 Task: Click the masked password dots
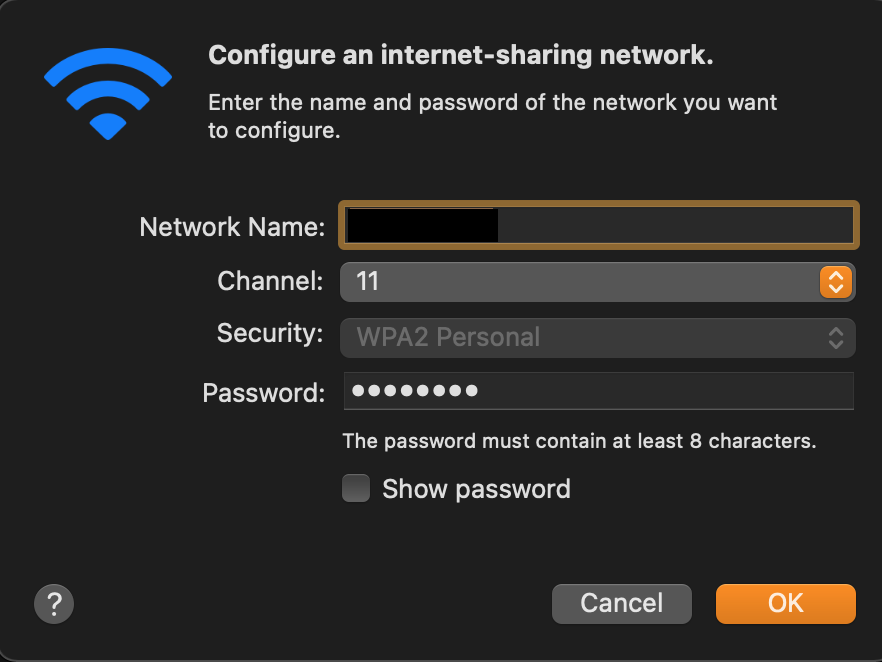coord(415,391)
